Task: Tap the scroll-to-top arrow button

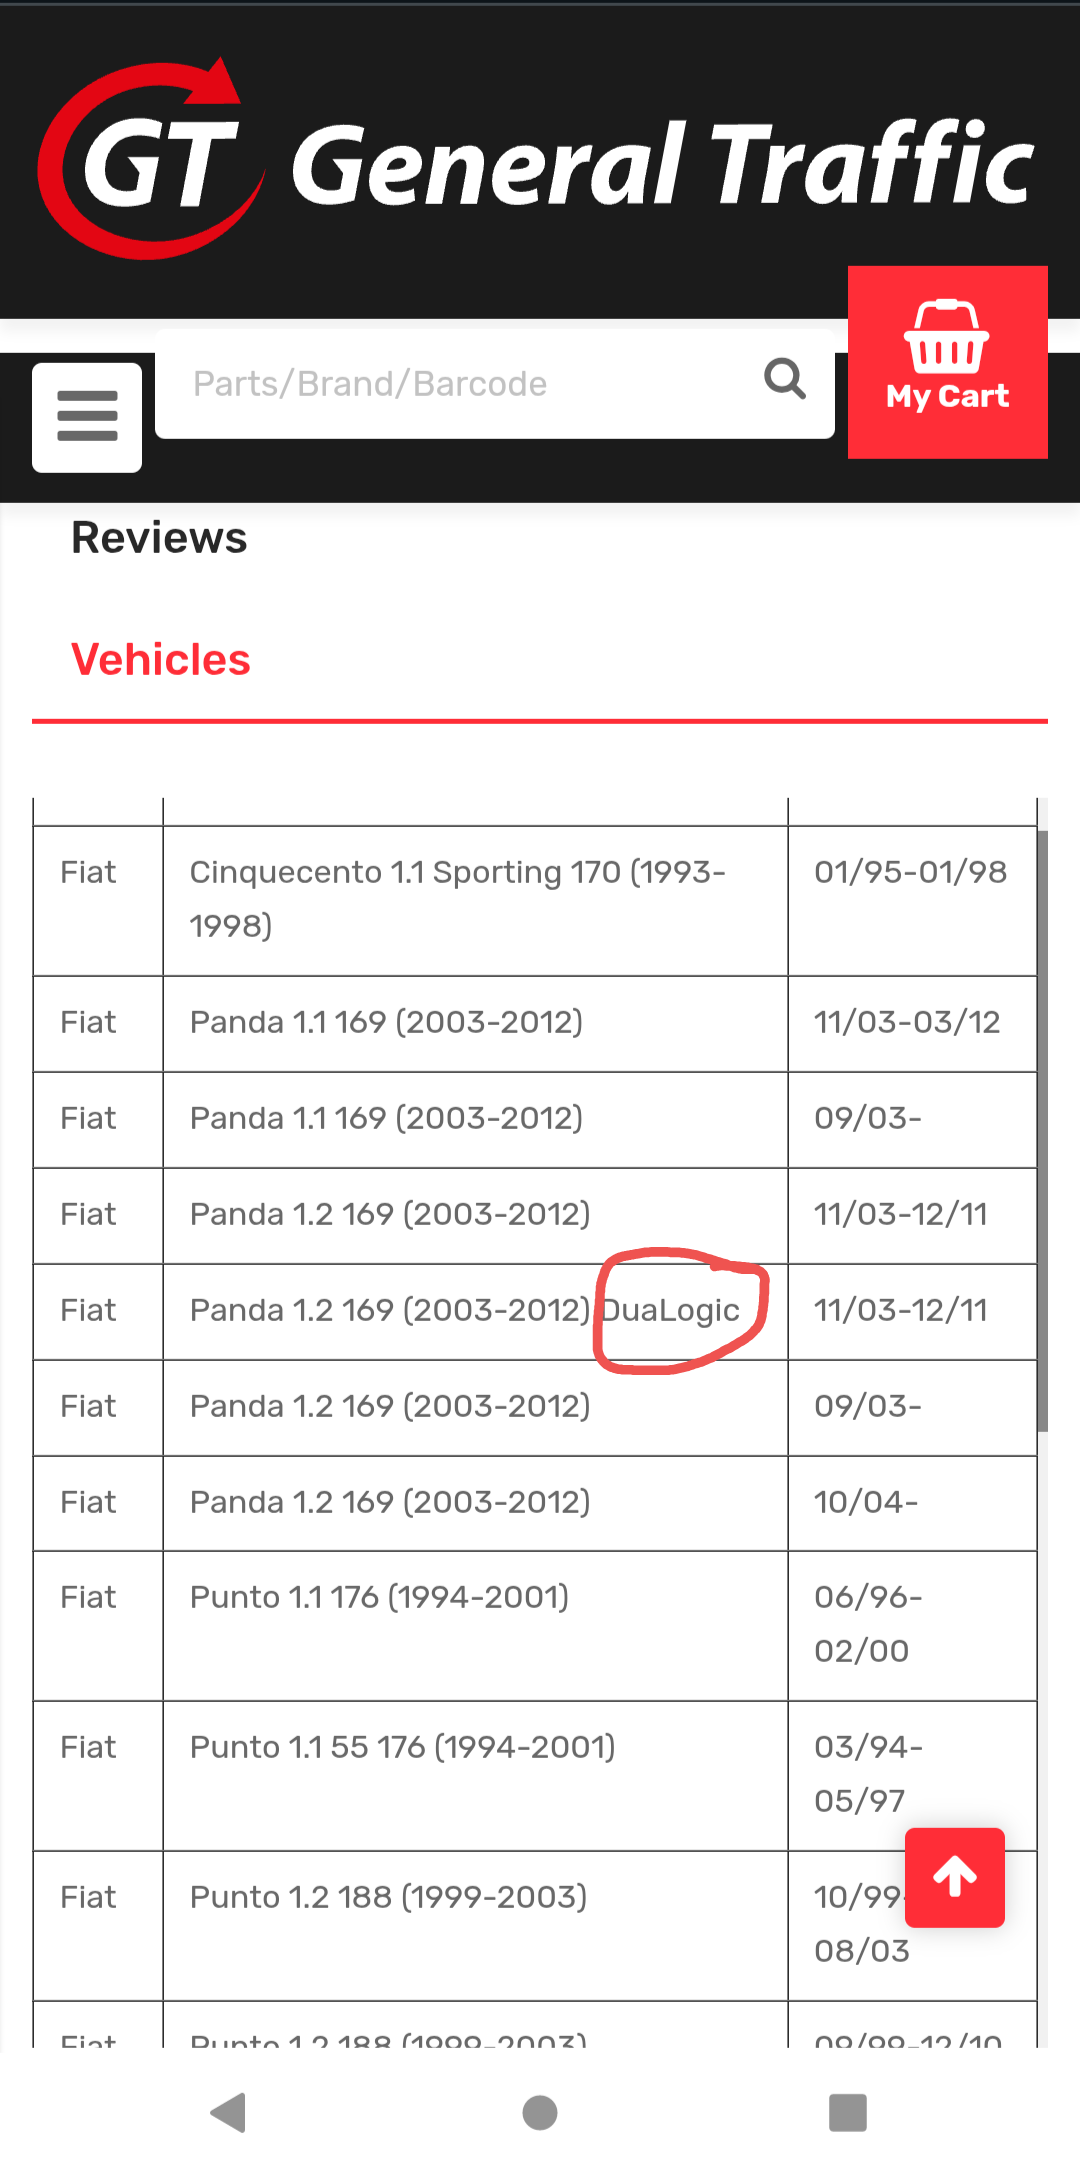Action: click(955, 1877)
